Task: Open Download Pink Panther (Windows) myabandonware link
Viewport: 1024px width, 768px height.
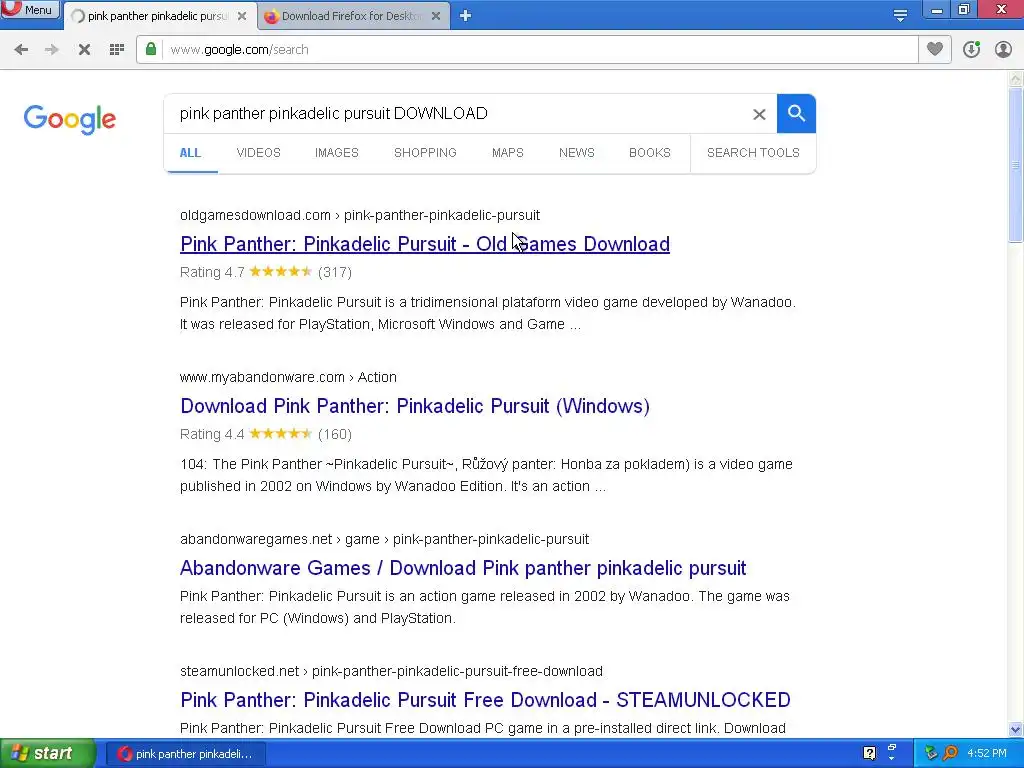Action: click(415, 406)
